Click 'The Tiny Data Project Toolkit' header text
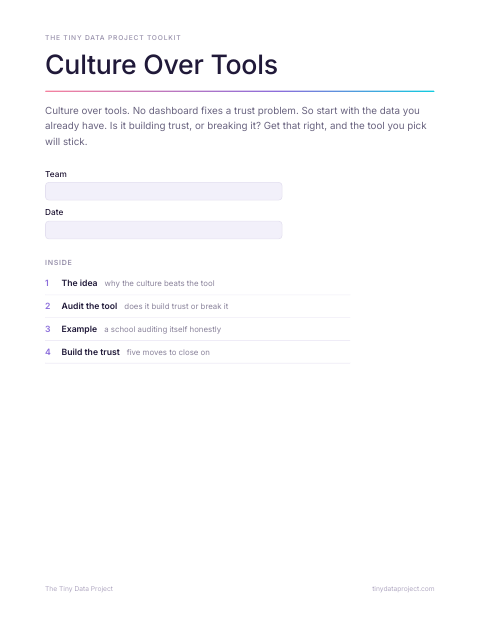Screen dimensions: 480x622 click(x=113, y=38)
